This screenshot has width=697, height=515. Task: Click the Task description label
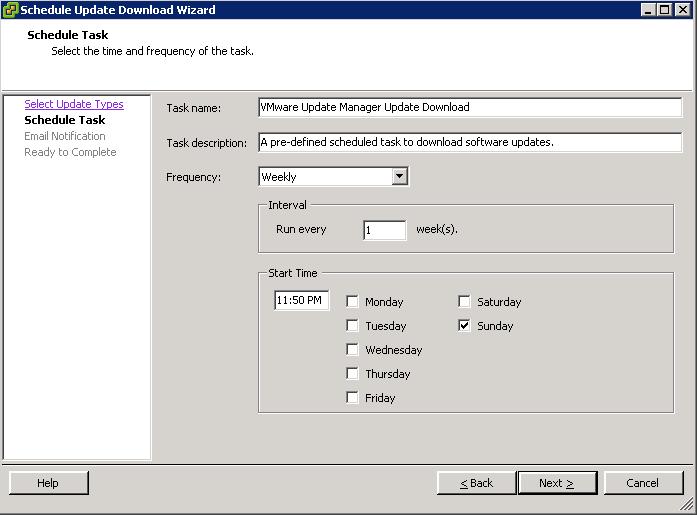click(206, 143)
